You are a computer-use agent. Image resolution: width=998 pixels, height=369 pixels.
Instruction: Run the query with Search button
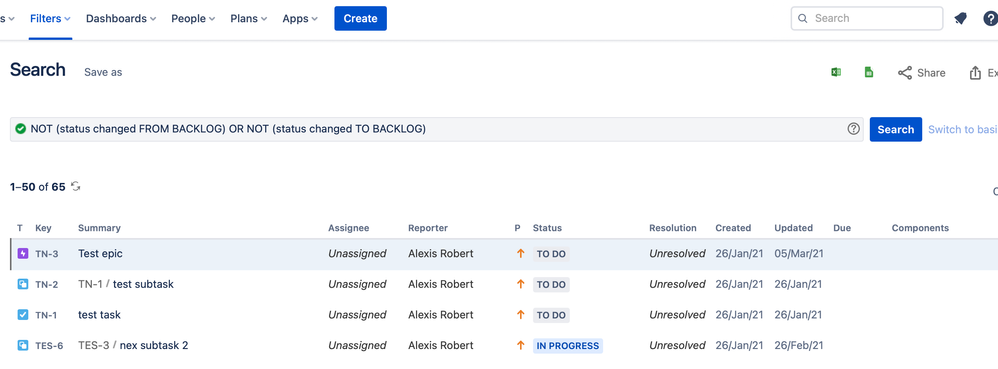click(896, 129)
